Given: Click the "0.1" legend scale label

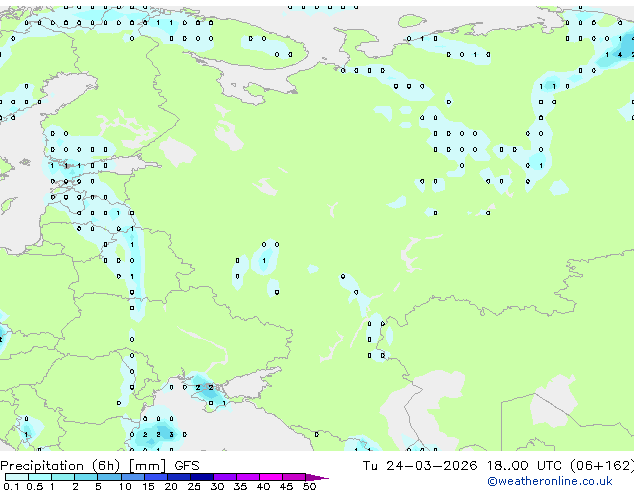Looking at the screenshot, I should pos(11,486).
